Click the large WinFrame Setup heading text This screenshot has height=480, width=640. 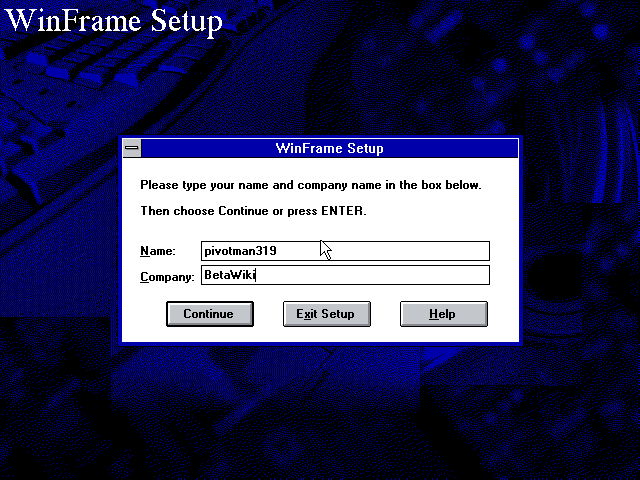(x=115, y=22)
